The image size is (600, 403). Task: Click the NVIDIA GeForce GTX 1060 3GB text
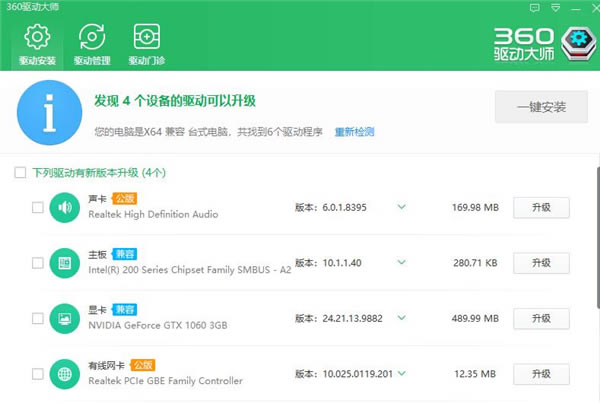(x=158, y=325)
